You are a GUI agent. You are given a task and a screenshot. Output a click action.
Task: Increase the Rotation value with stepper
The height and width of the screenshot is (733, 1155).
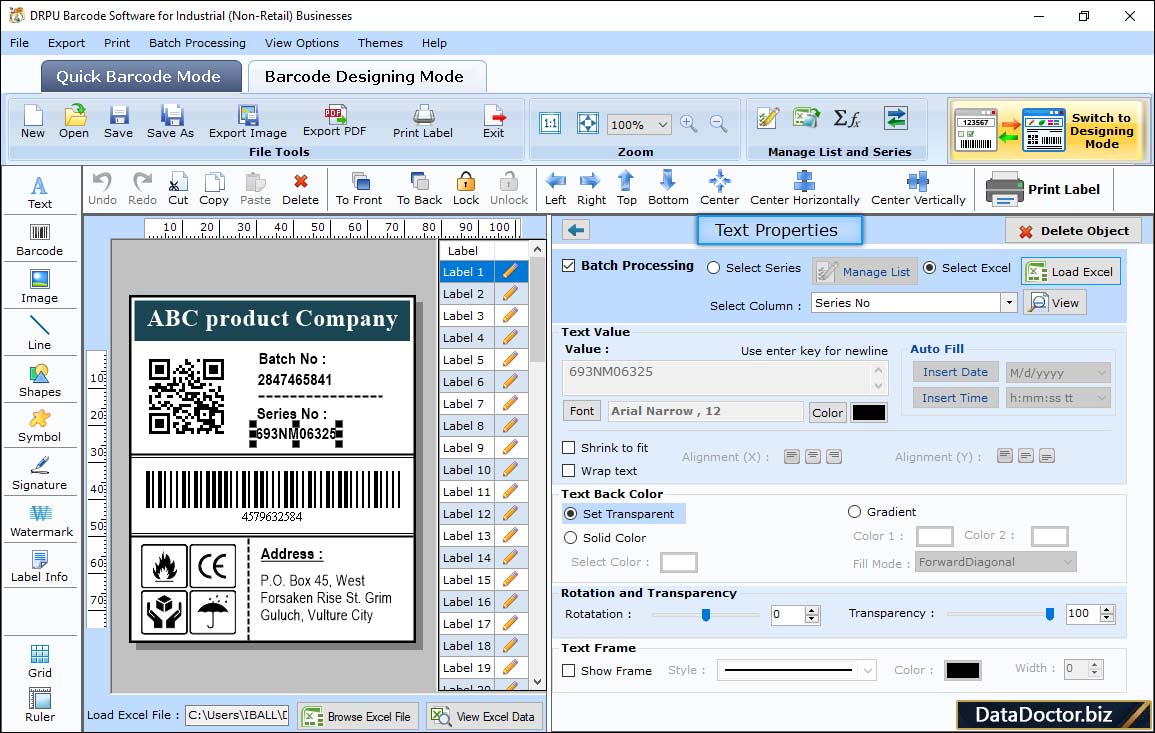point(812,610)
